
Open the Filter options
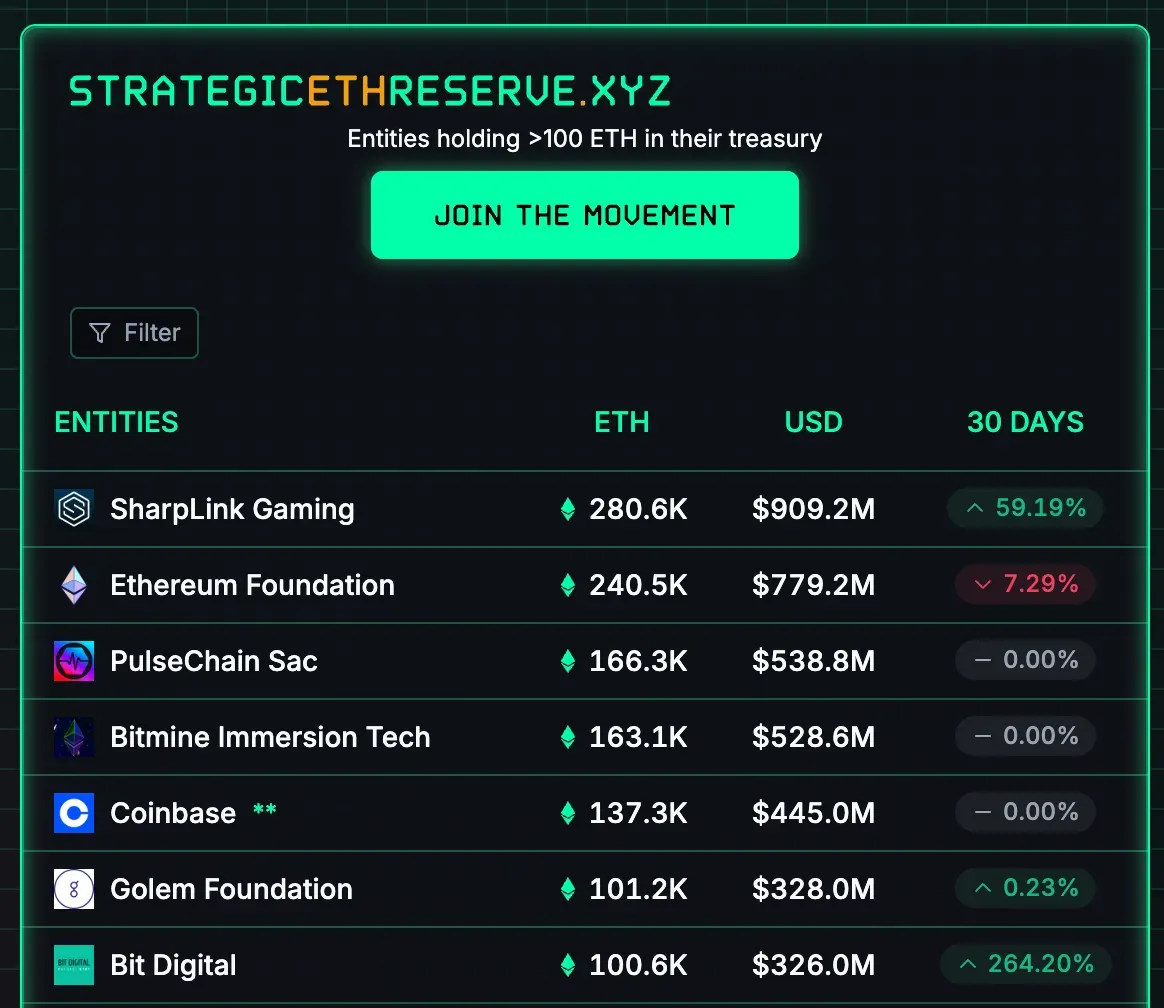pyautogui.click(x=134, y=333)
